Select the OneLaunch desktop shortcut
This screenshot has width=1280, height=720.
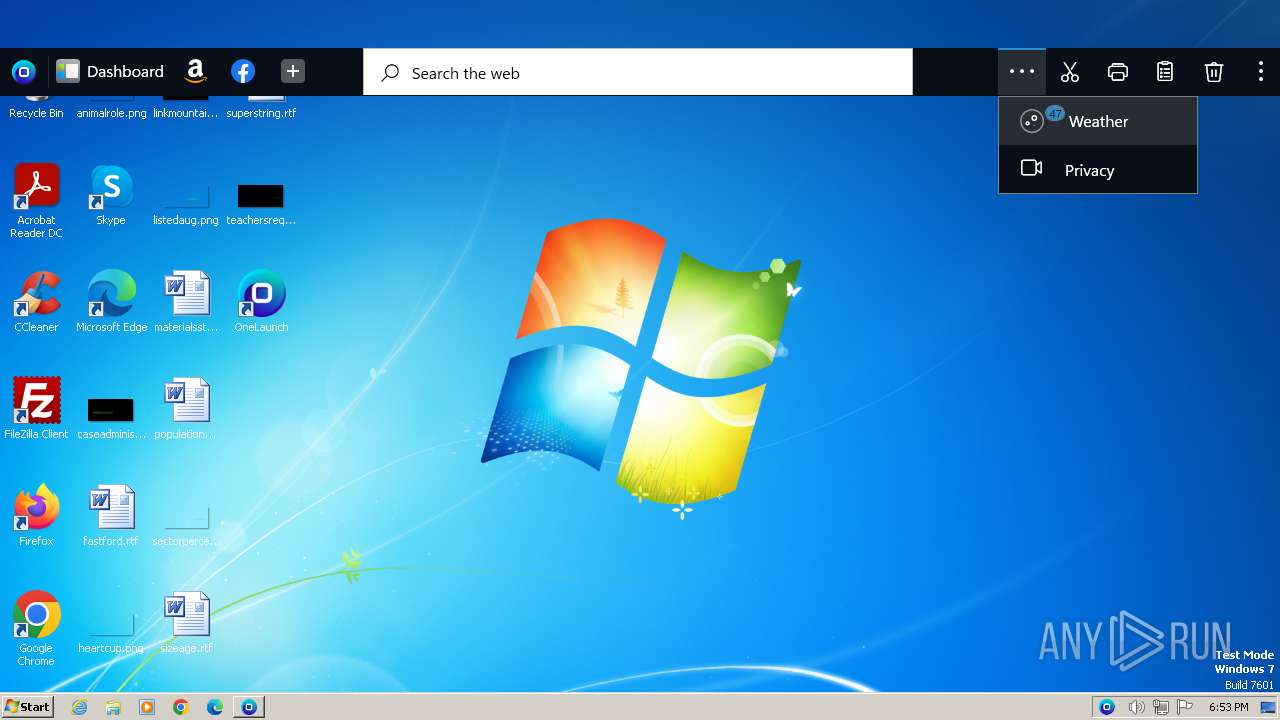pos(261,301)
